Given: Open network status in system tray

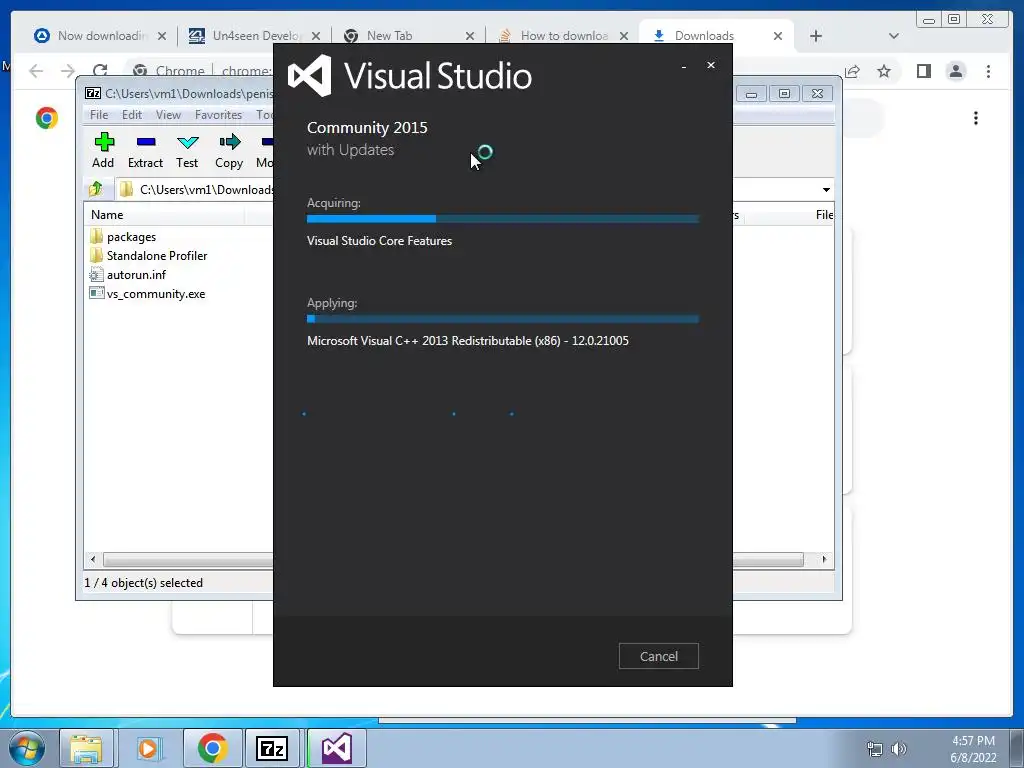Looking at the screenshot, I should tap(874, 749).
